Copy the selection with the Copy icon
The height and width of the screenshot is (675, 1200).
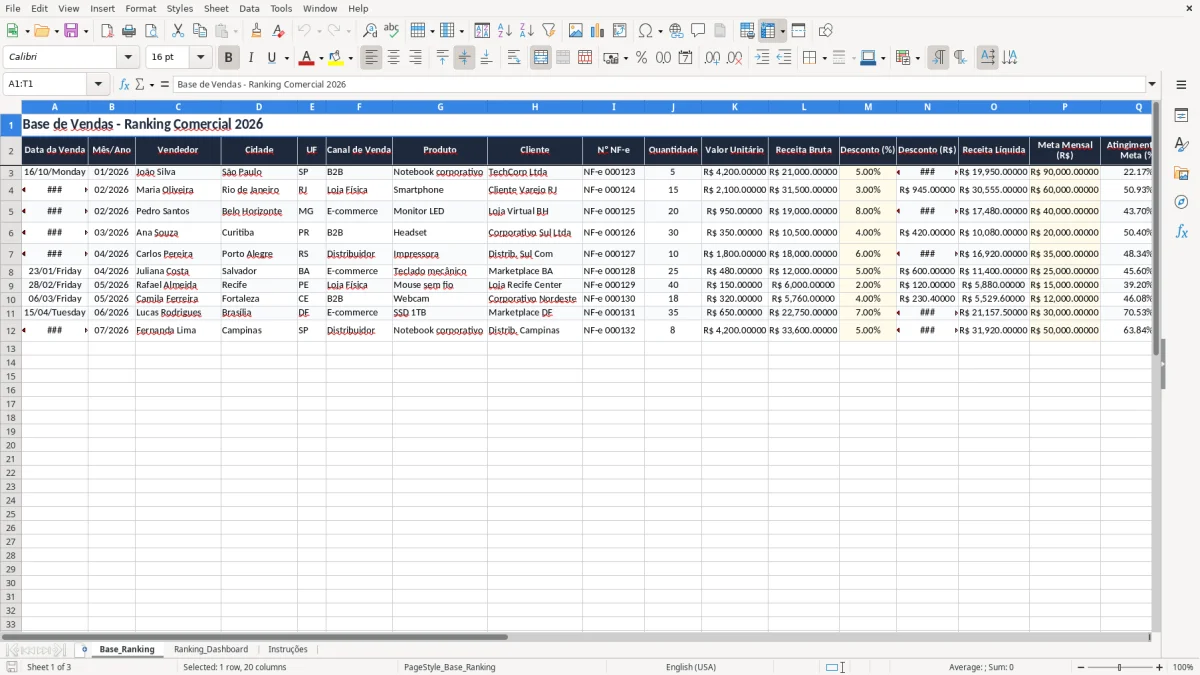coord(200,31)
